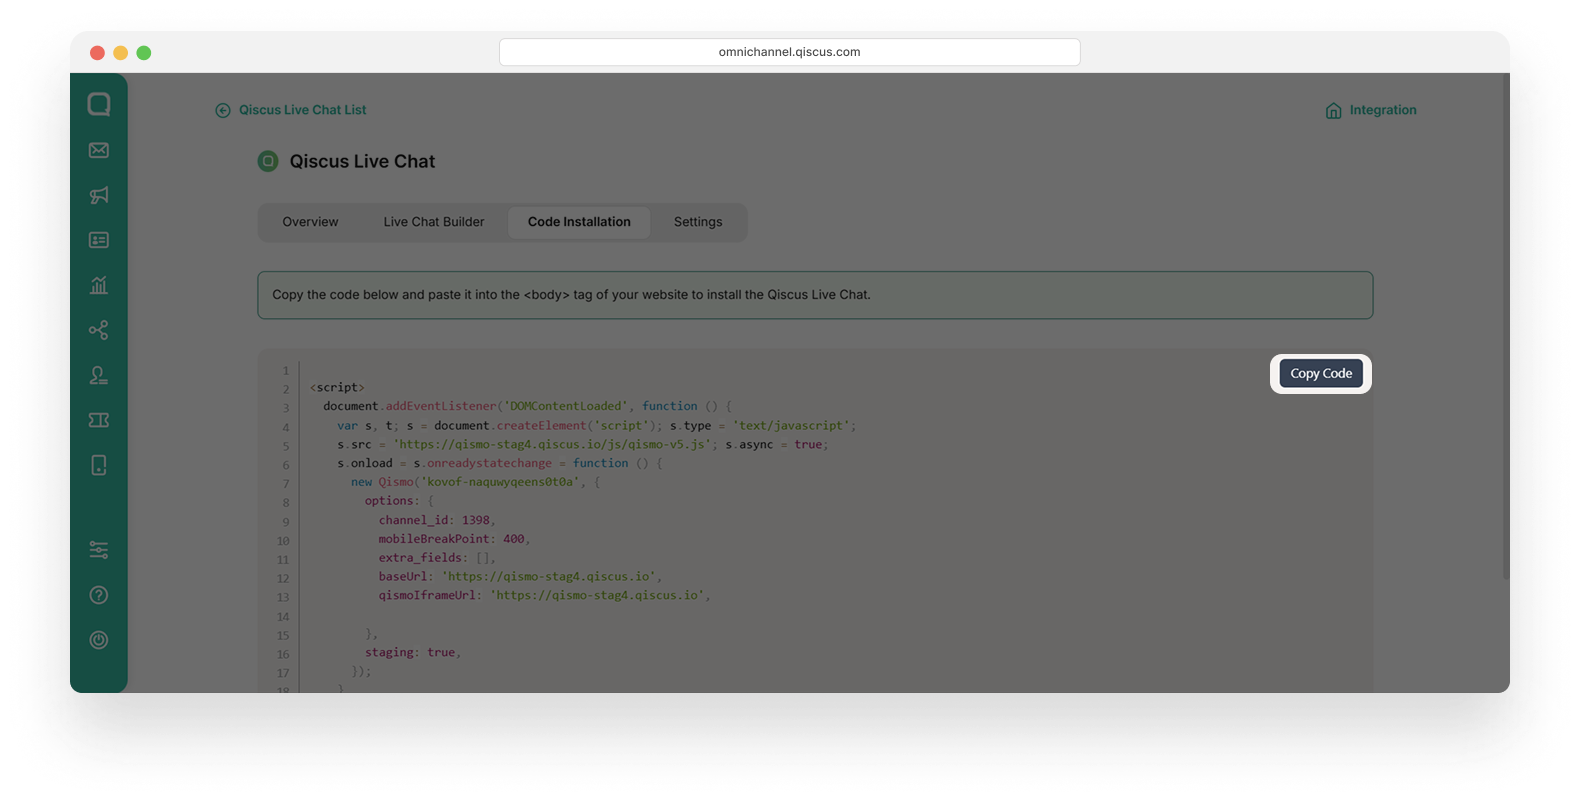This screenshot has width=1580, height=802.
Task: Open the broadcast megaphone sidebar icon
Action: coord(99,195)
